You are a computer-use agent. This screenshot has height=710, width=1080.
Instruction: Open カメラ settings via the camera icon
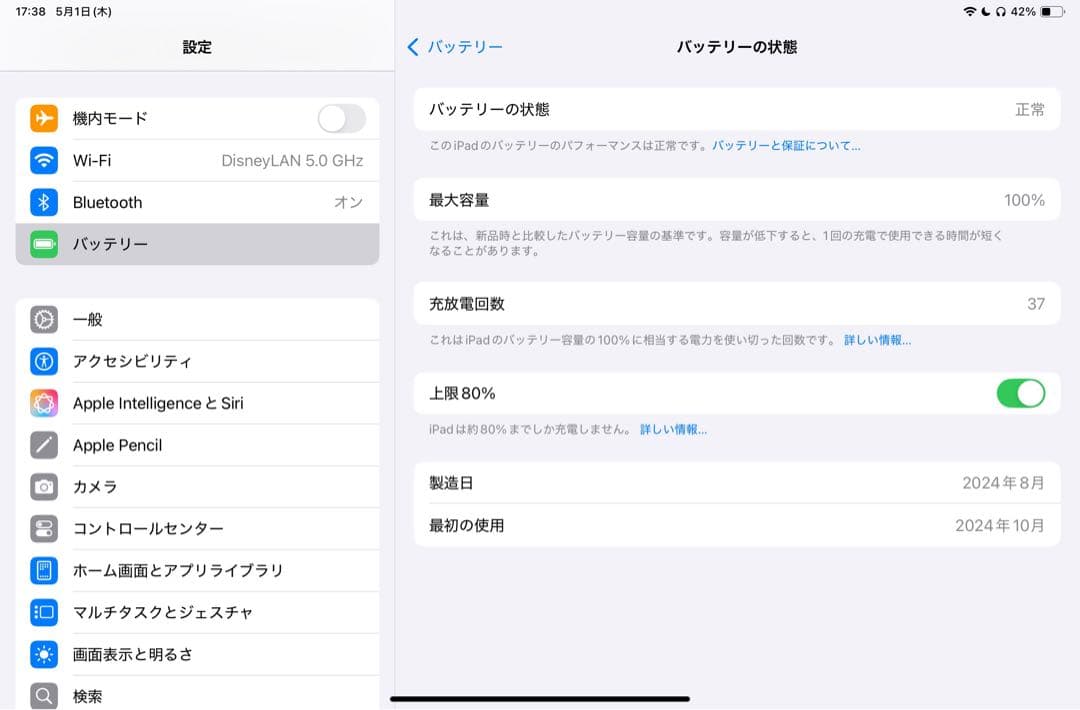44,487
